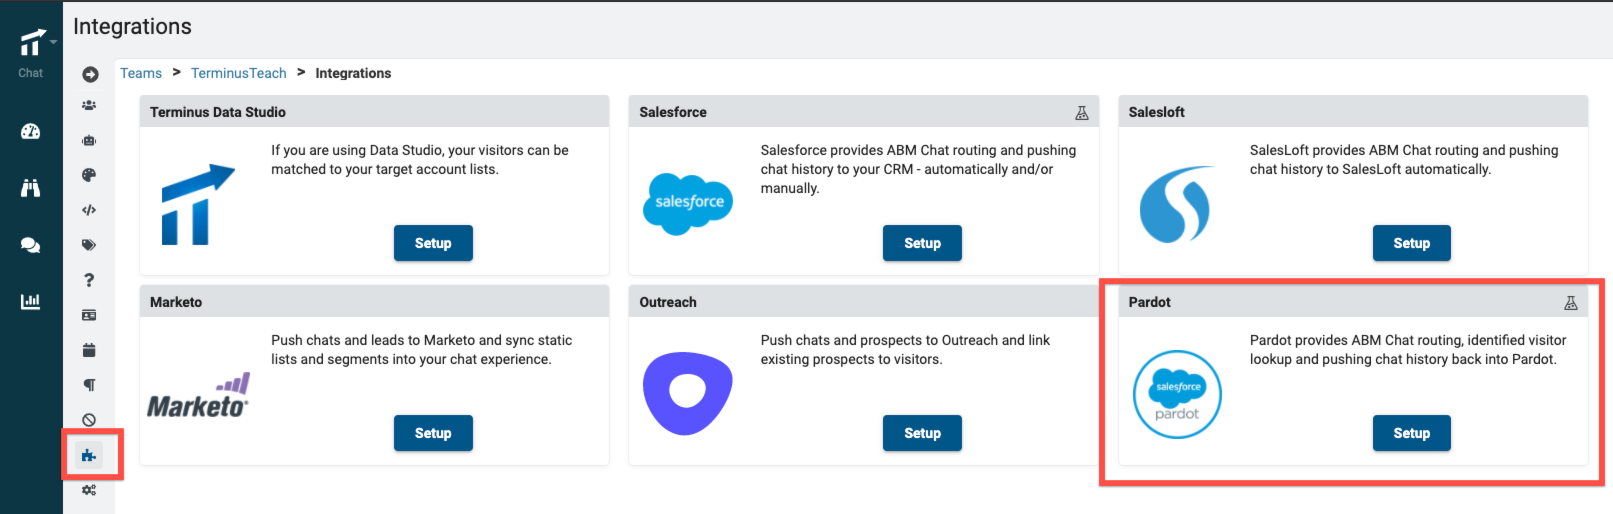Click Setup for Terminus Data Studio
Image resolution: width=1613 pixels, height=514 pixels.
433,243
